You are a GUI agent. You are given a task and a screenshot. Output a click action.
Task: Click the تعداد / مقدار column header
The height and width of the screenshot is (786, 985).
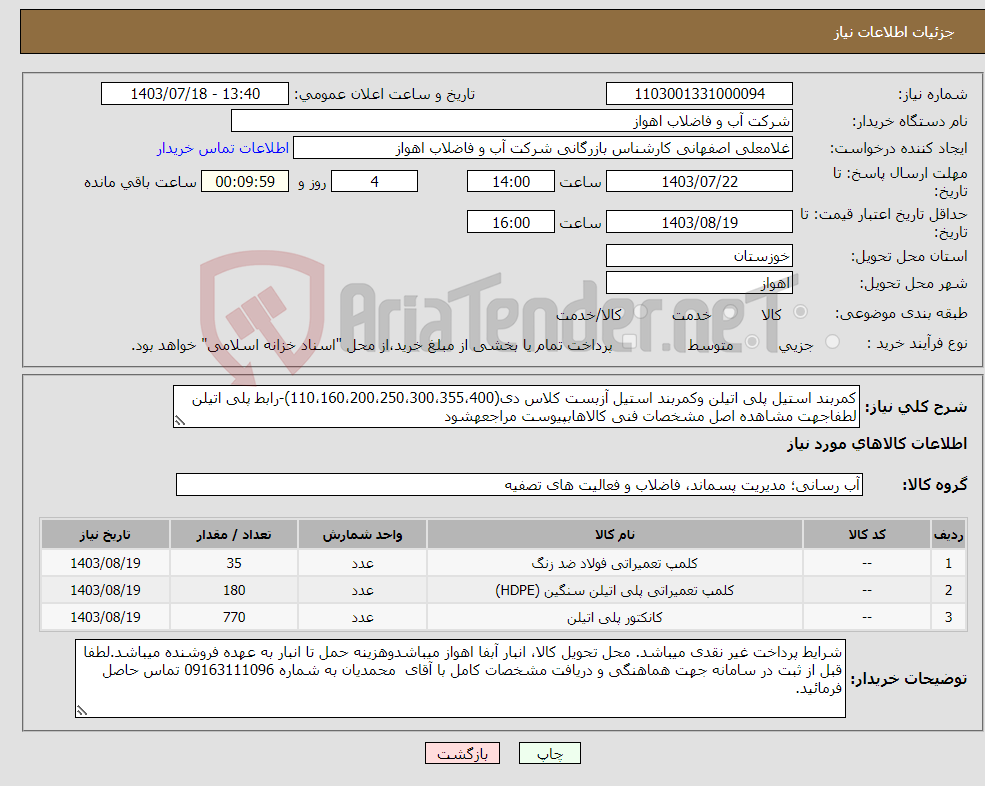point(234,535)
